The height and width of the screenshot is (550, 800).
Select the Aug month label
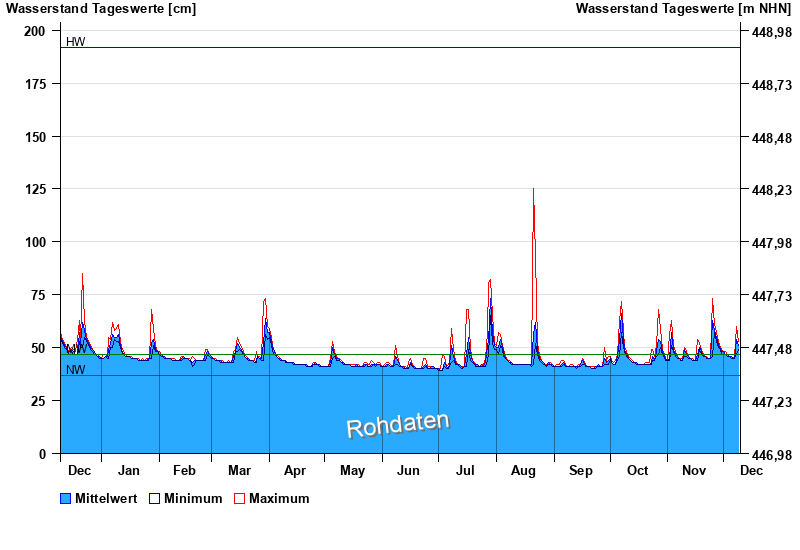point(523,470)
